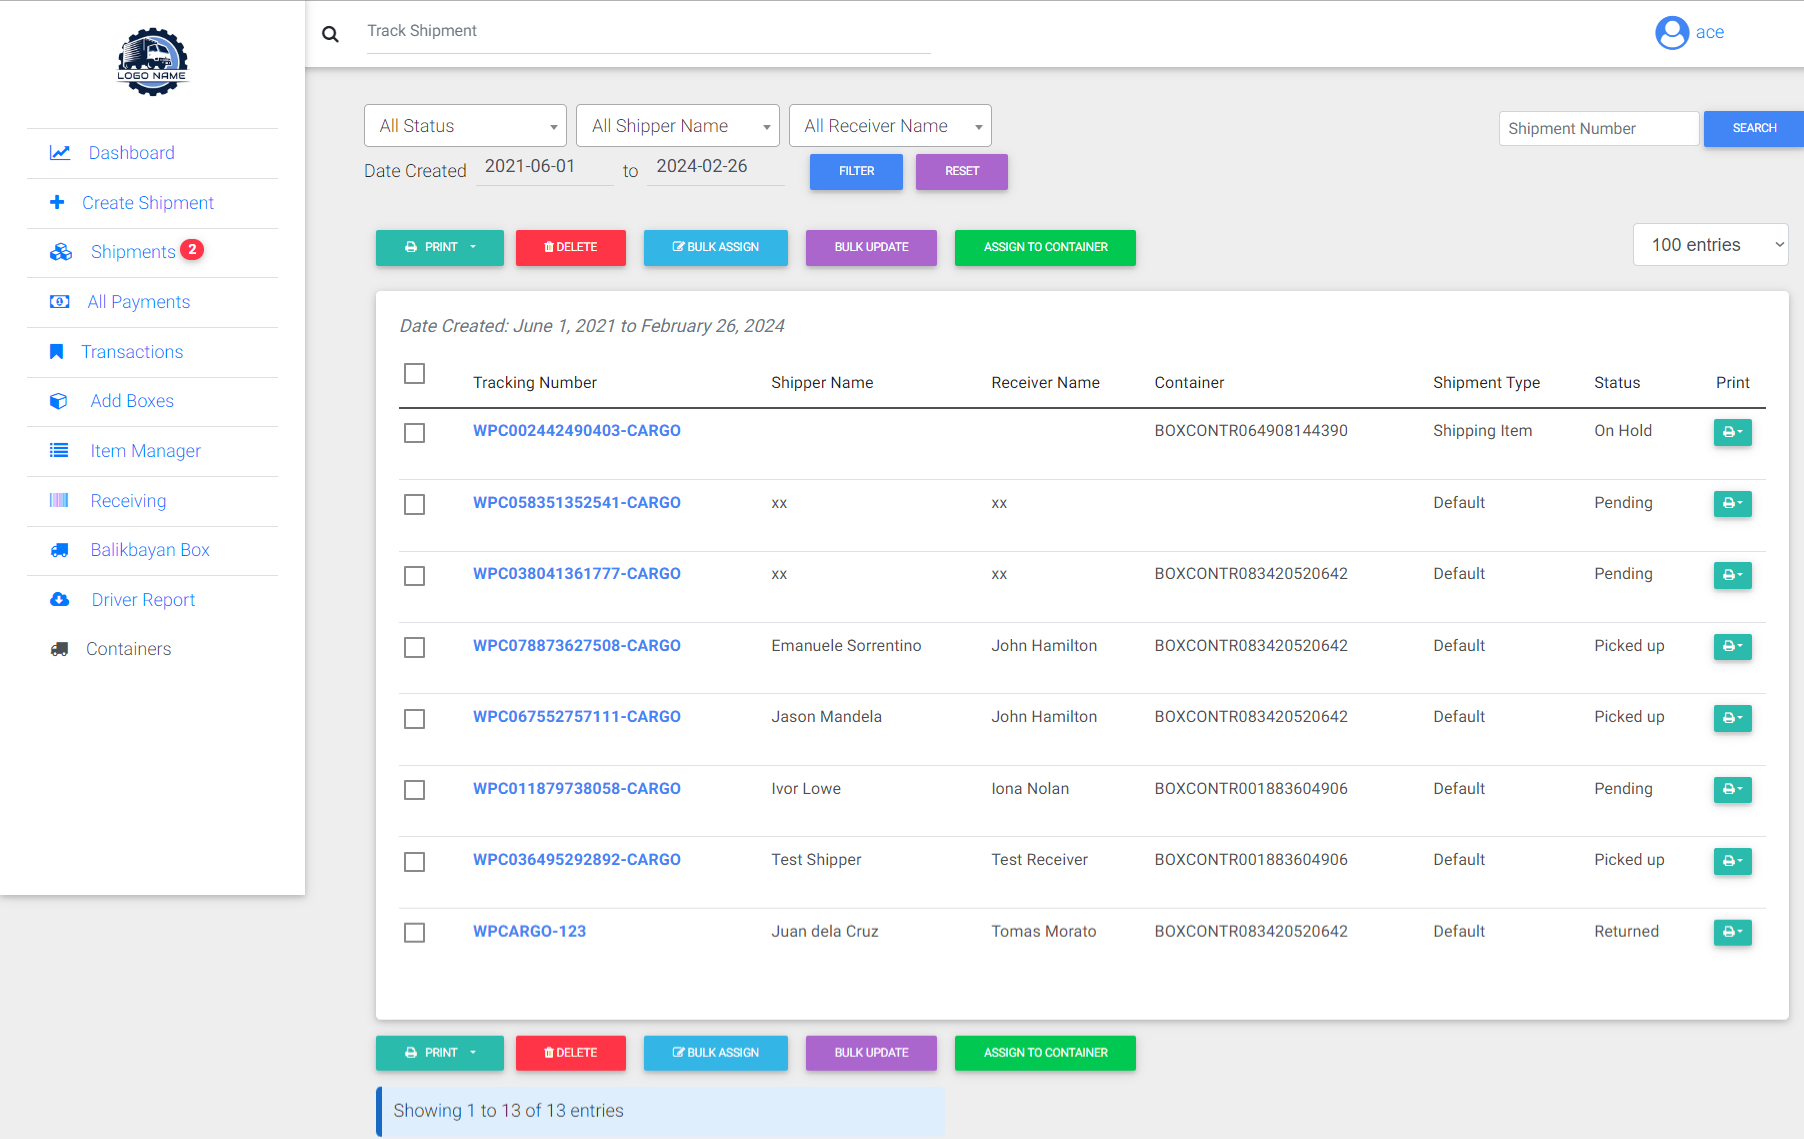This screenshot has width=1804, height=1139.
Task: Open Transactions in sidebar
Action: click(132, 352)
